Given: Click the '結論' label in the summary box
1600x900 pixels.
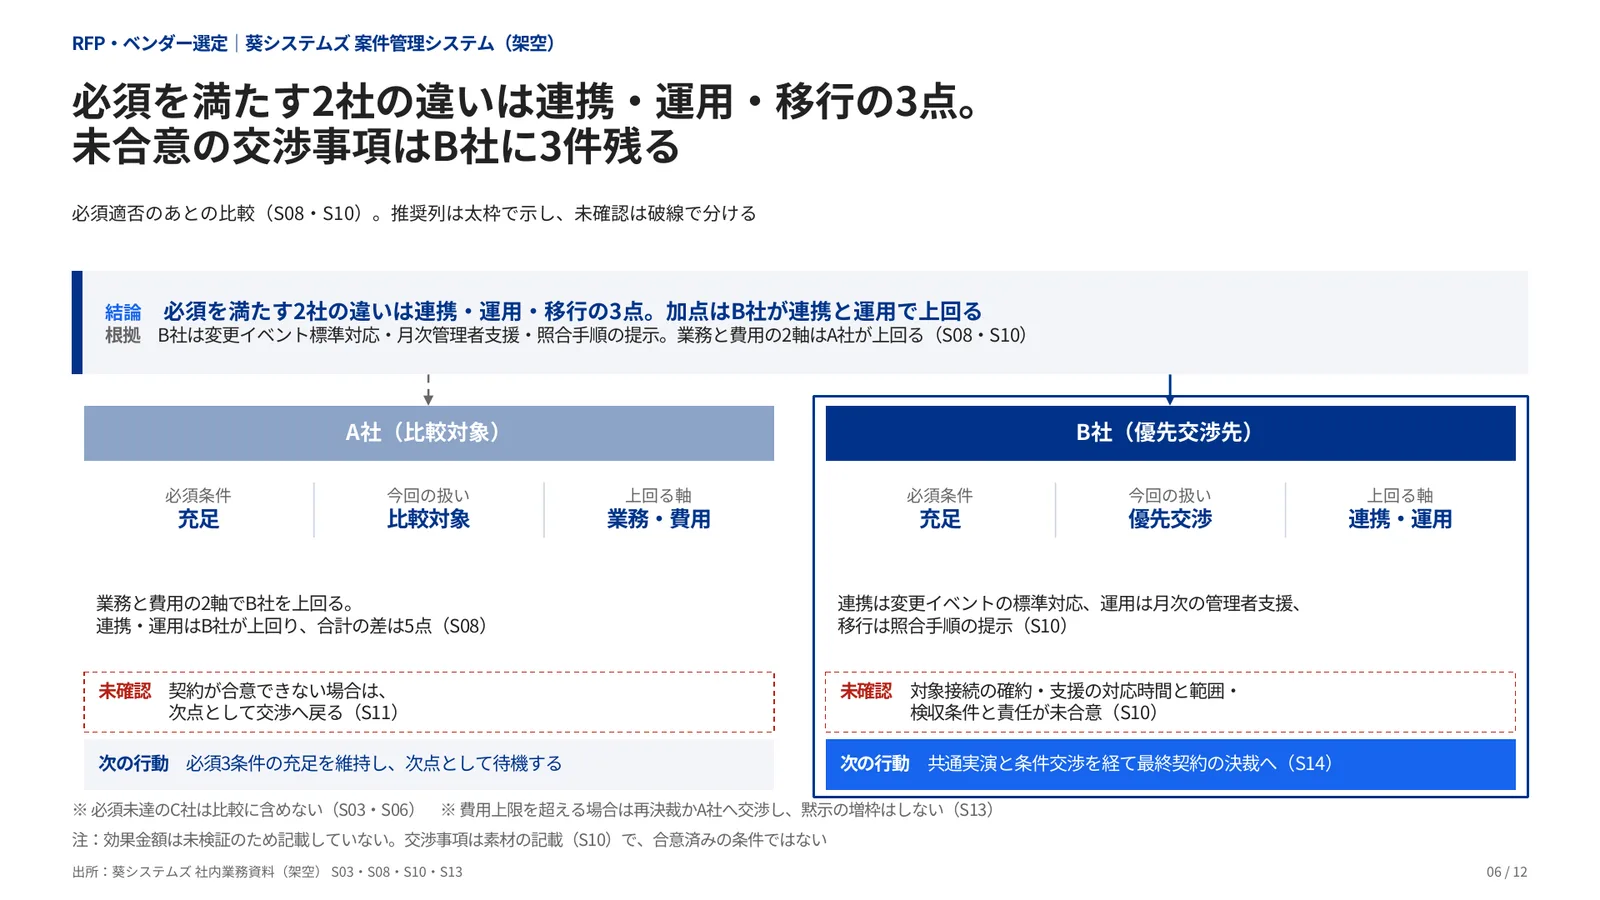Looking at the screenshot, I should coord(123,312).
